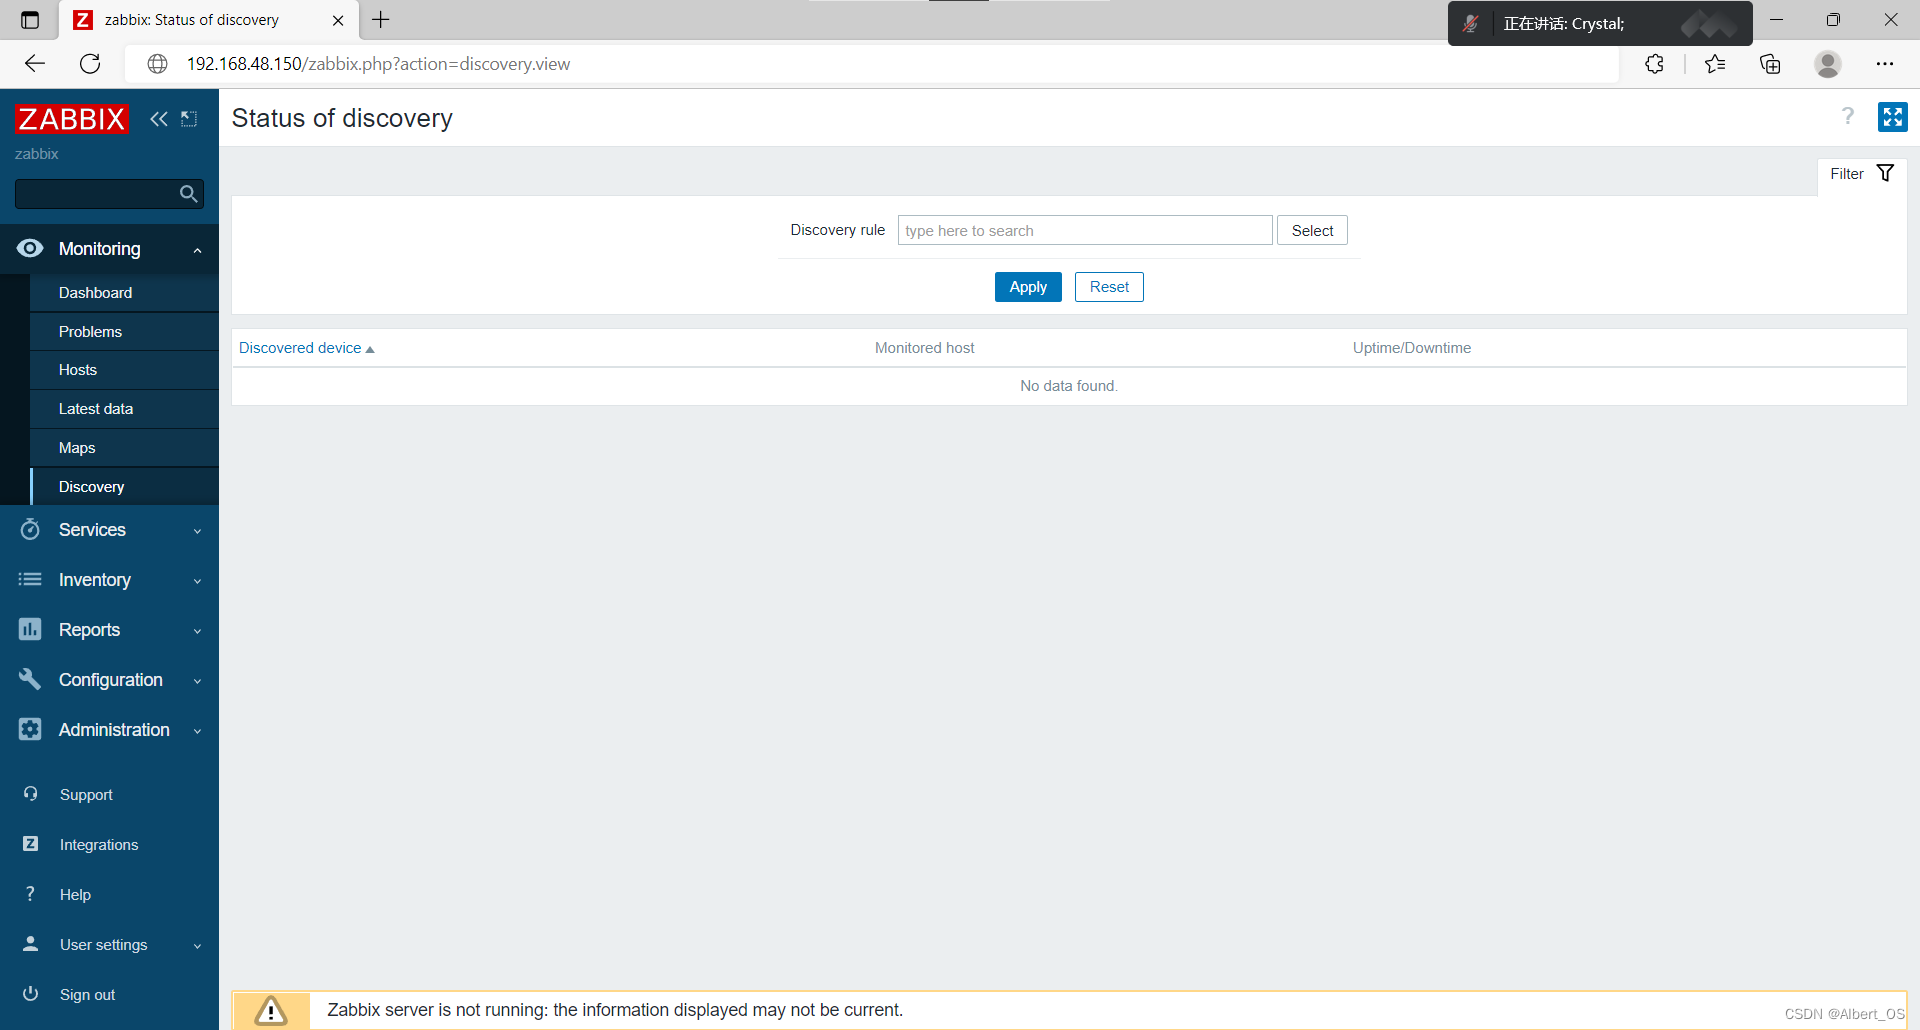Click the sidebar search magnifier icon
The width and height of the screenshot is (1920, 1030).
pyautogui.click(x=188, y=194)
